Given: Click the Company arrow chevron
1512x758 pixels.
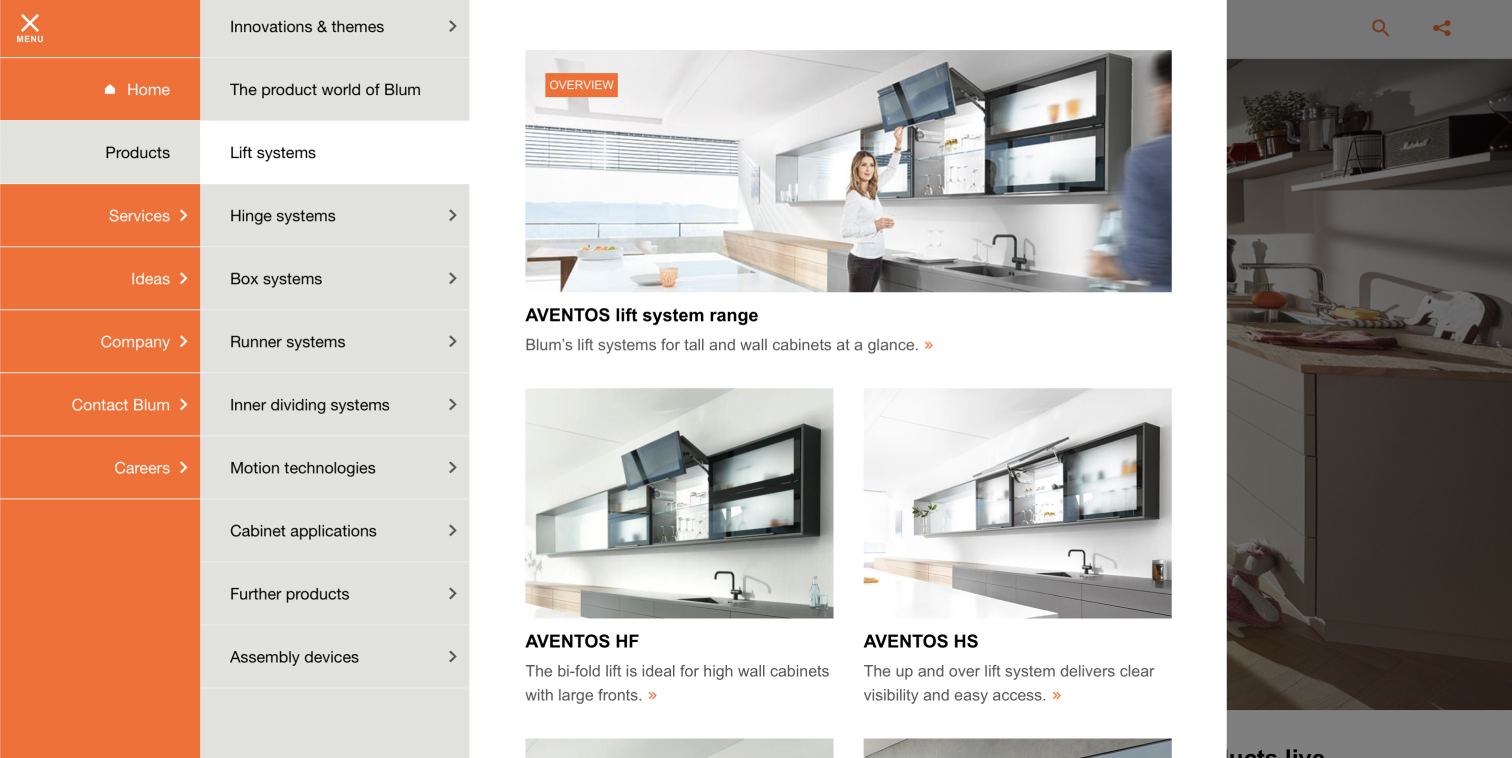Looking at the screenshot, I should click(x=183, y=341).
